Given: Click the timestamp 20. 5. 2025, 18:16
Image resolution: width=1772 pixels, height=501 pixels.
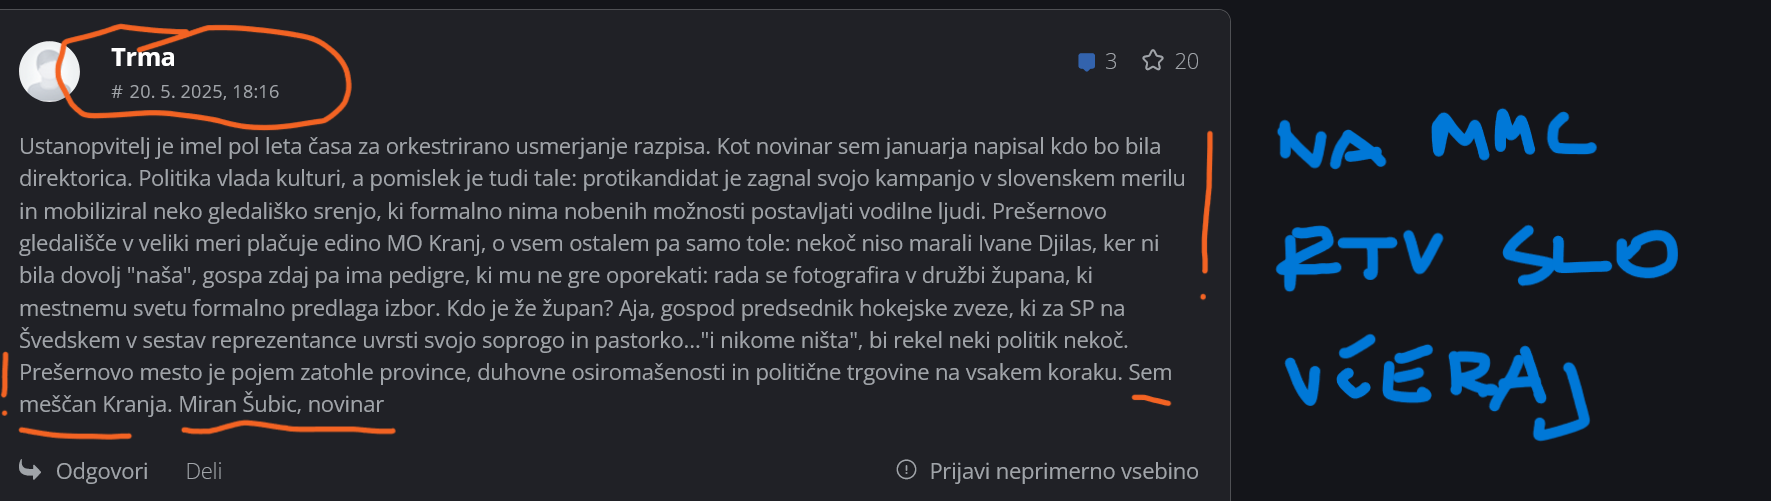Looking at the screenshot, I should point(204,92).
